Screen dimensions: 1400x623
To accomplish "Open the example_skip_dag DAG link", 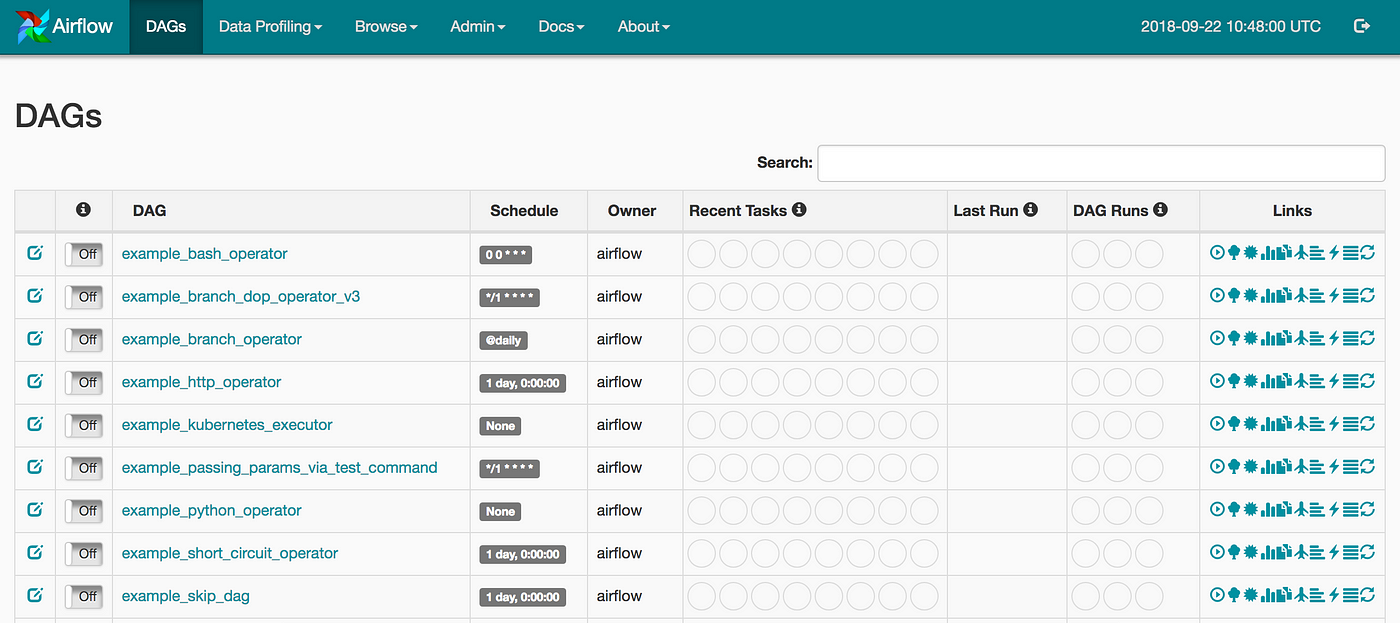I will click(185, 596).
